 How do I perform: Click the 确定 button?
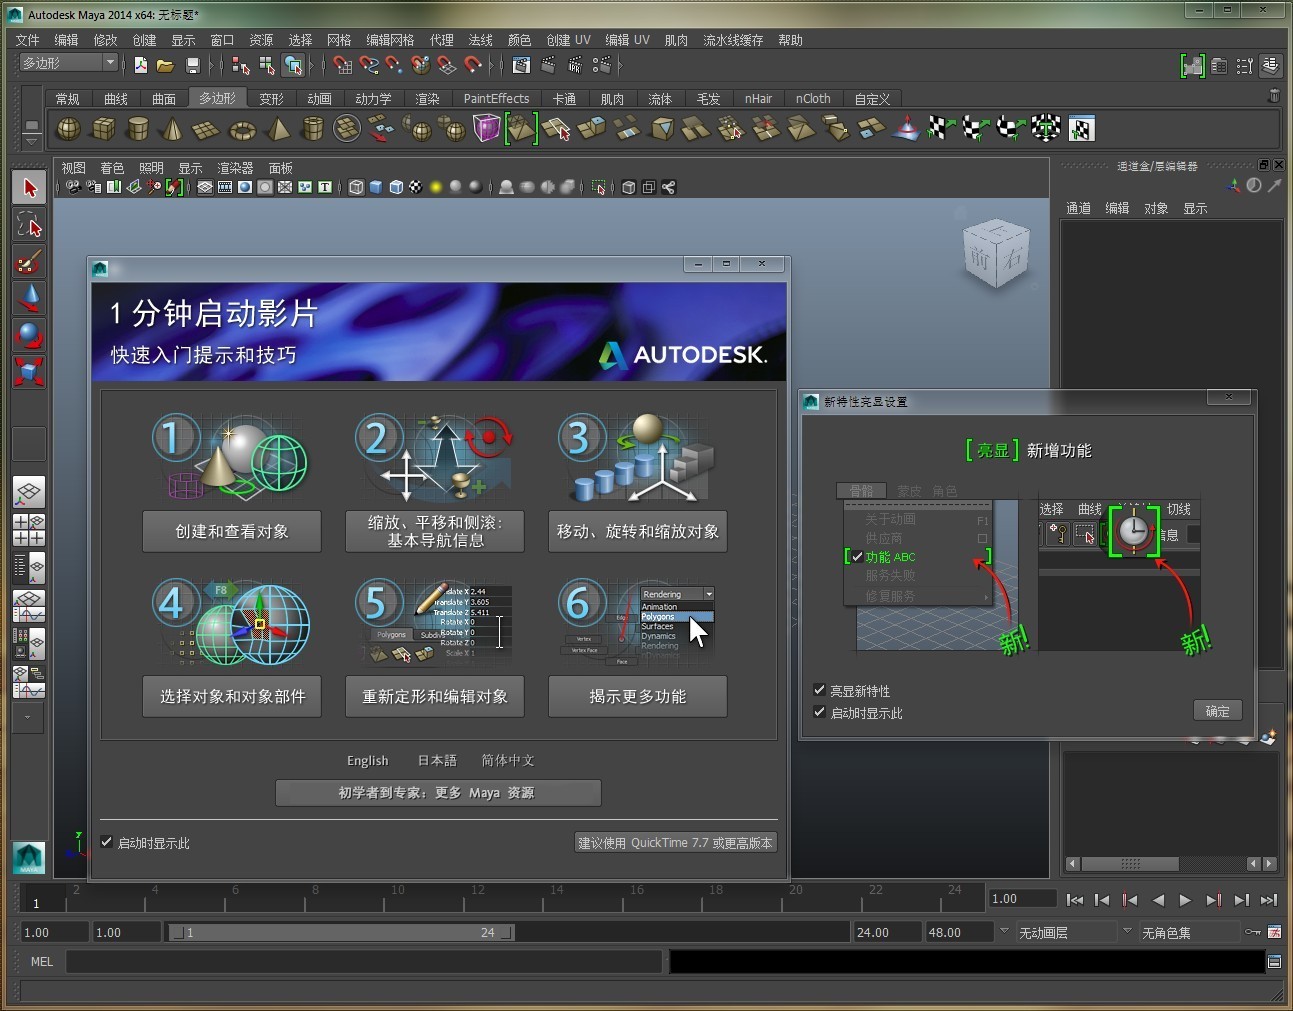pyautogui.click(x=1217, y=711)
